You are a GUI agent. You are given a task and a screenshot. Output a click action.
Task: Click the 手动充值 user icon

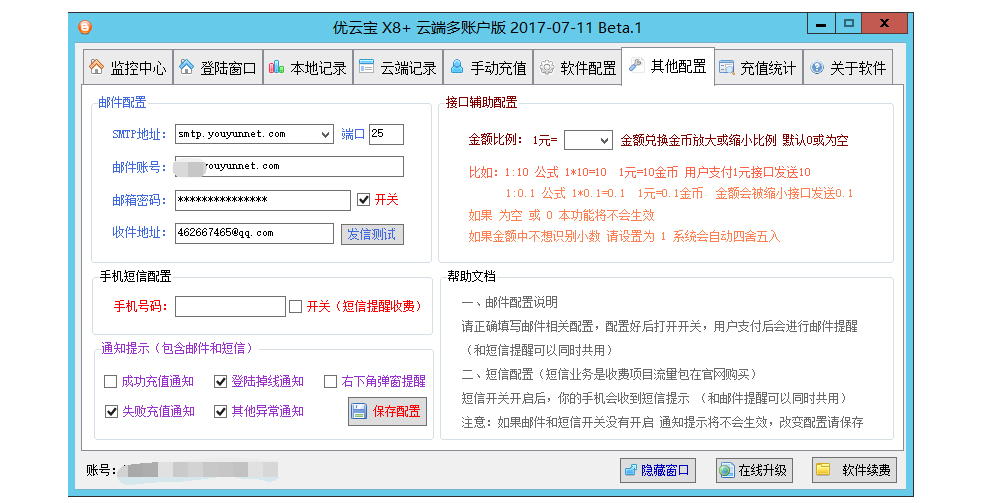pyautogui.click(x=457, y=68)
